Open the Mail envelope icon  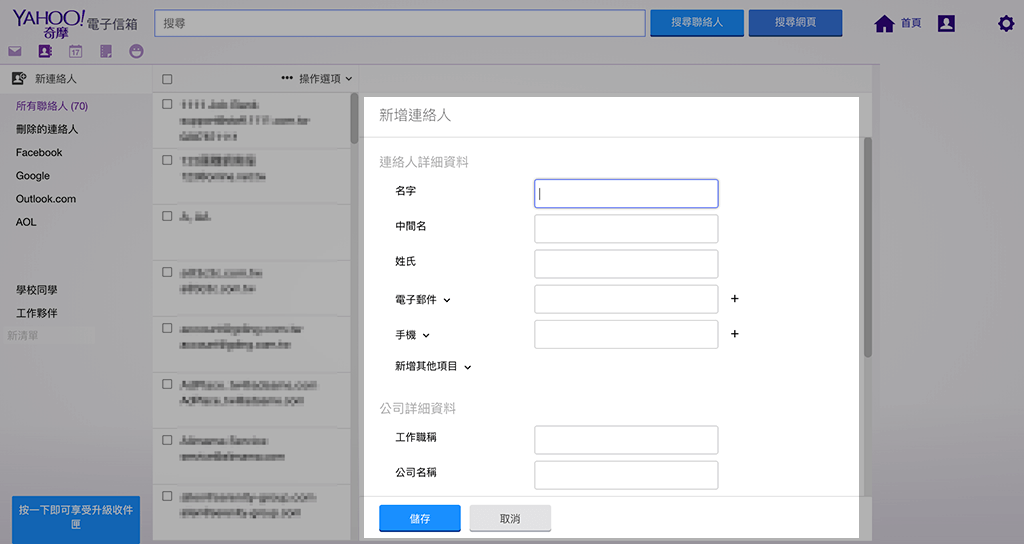pyautogui.click(x=15, y=51)
